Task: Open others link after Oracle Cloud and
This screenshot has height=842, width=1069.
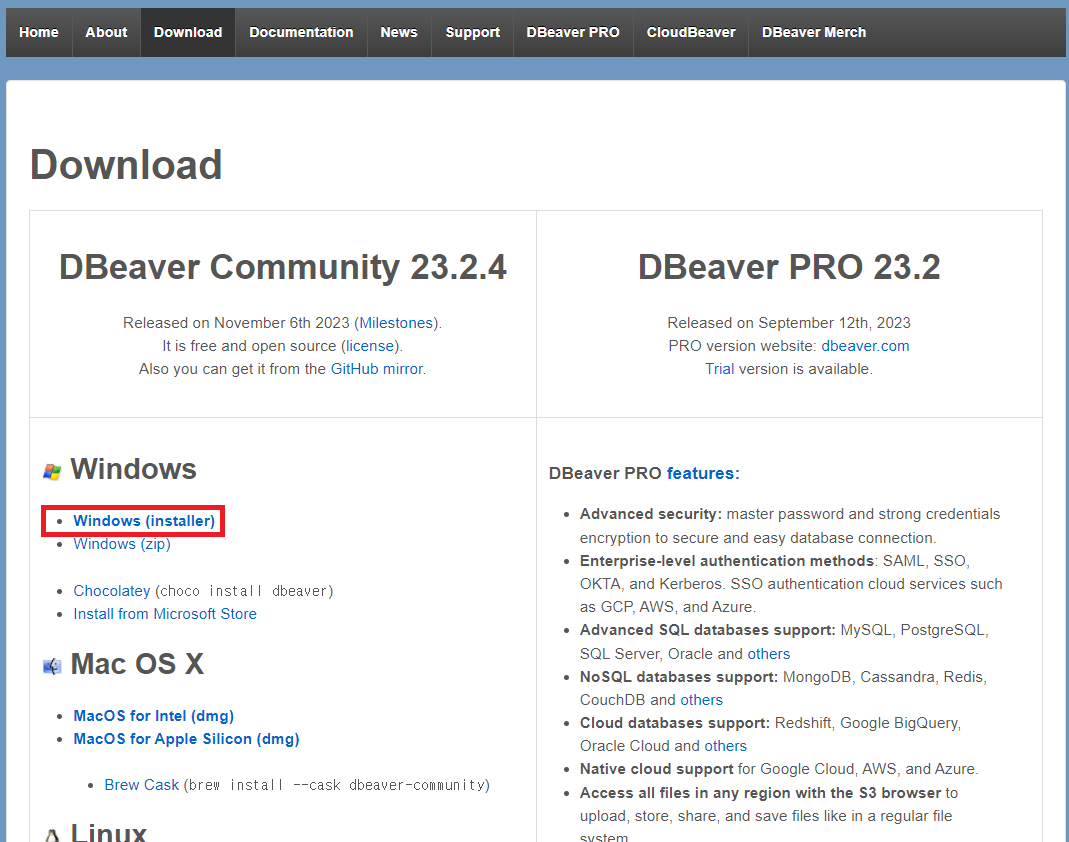Action: [725, 746]
